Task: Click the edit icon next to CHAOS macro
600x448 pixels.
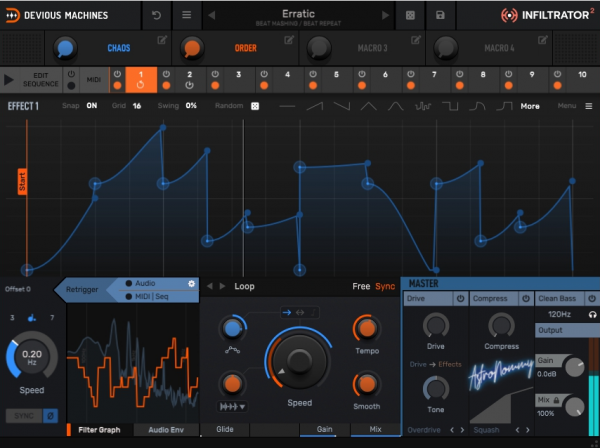Action: (x=162, y=40)
